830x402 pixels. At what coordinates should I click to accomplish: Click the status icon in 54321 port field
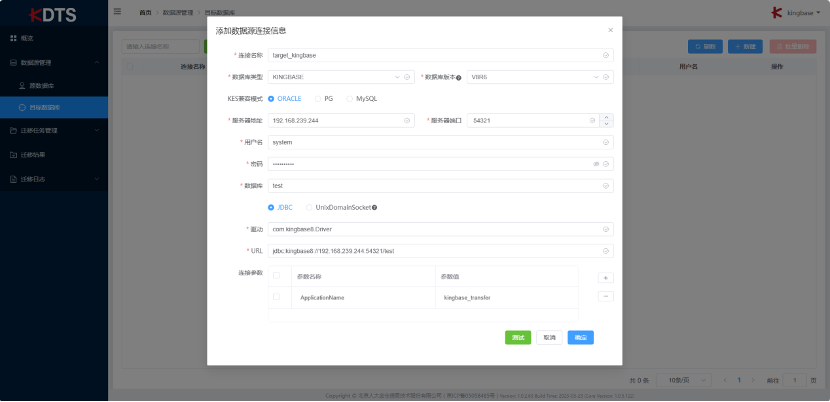(x=592, y=121)
